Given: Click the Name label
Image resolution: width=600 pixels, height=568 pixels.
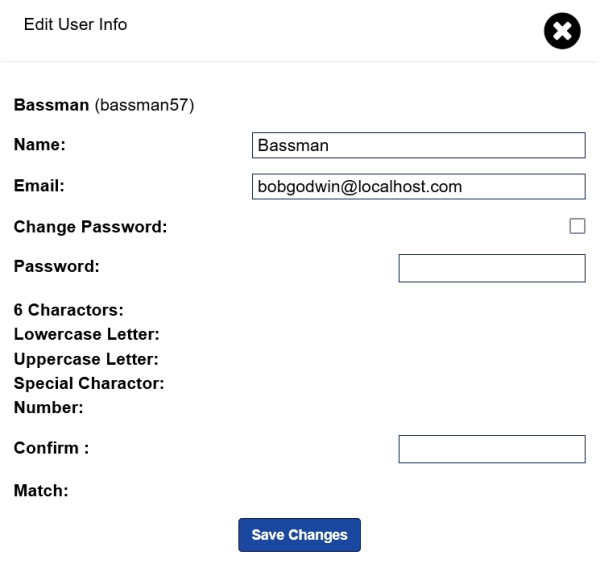Looking at the screenshot, I should [x=40, y=145].
